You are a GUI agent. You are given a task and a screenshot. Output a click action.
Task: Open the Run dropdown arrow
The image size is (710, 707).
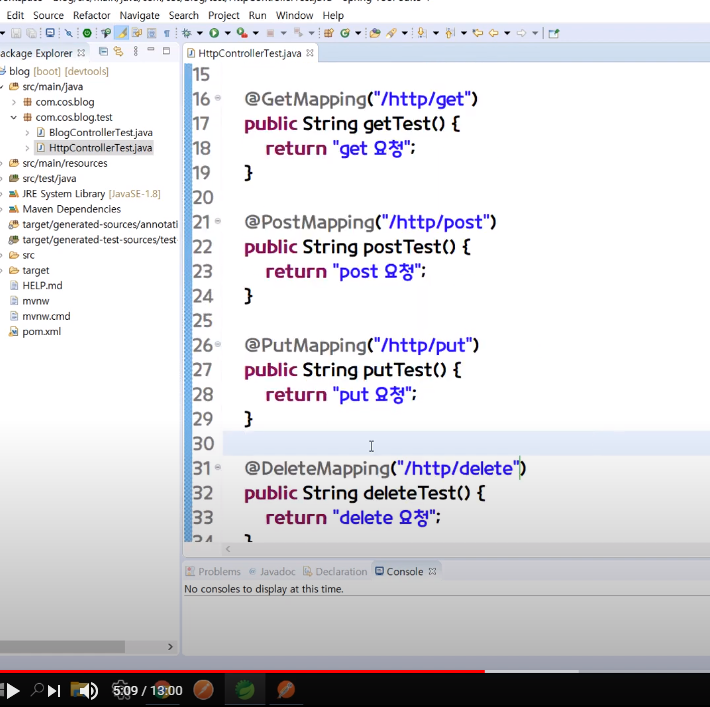pos(227,33)
